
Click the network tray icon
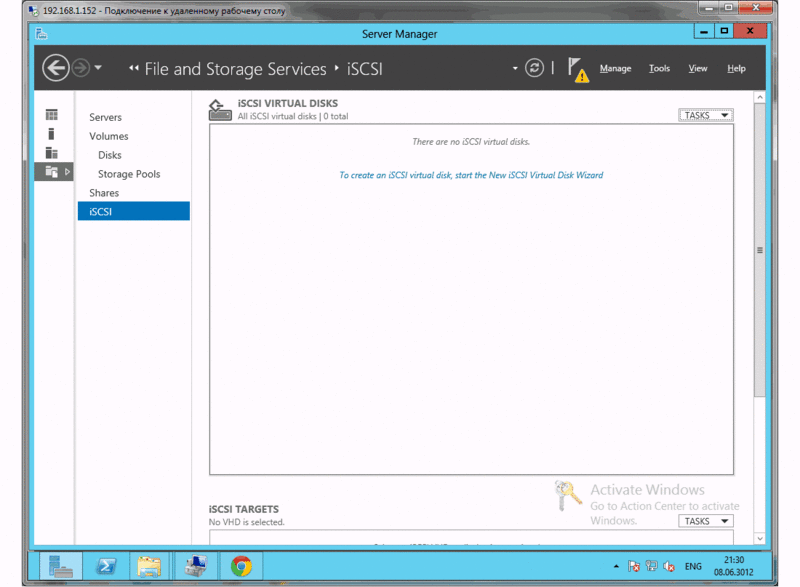click(652, 566)
